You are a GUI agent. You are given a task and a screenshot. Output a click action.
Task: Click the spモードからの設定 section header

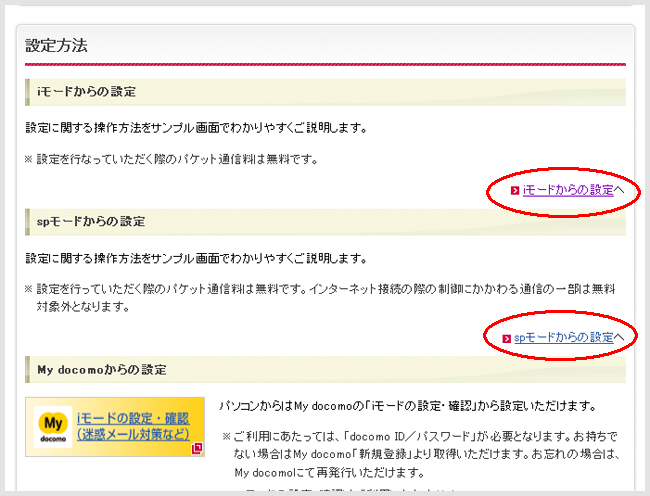[x=325, y=222]
